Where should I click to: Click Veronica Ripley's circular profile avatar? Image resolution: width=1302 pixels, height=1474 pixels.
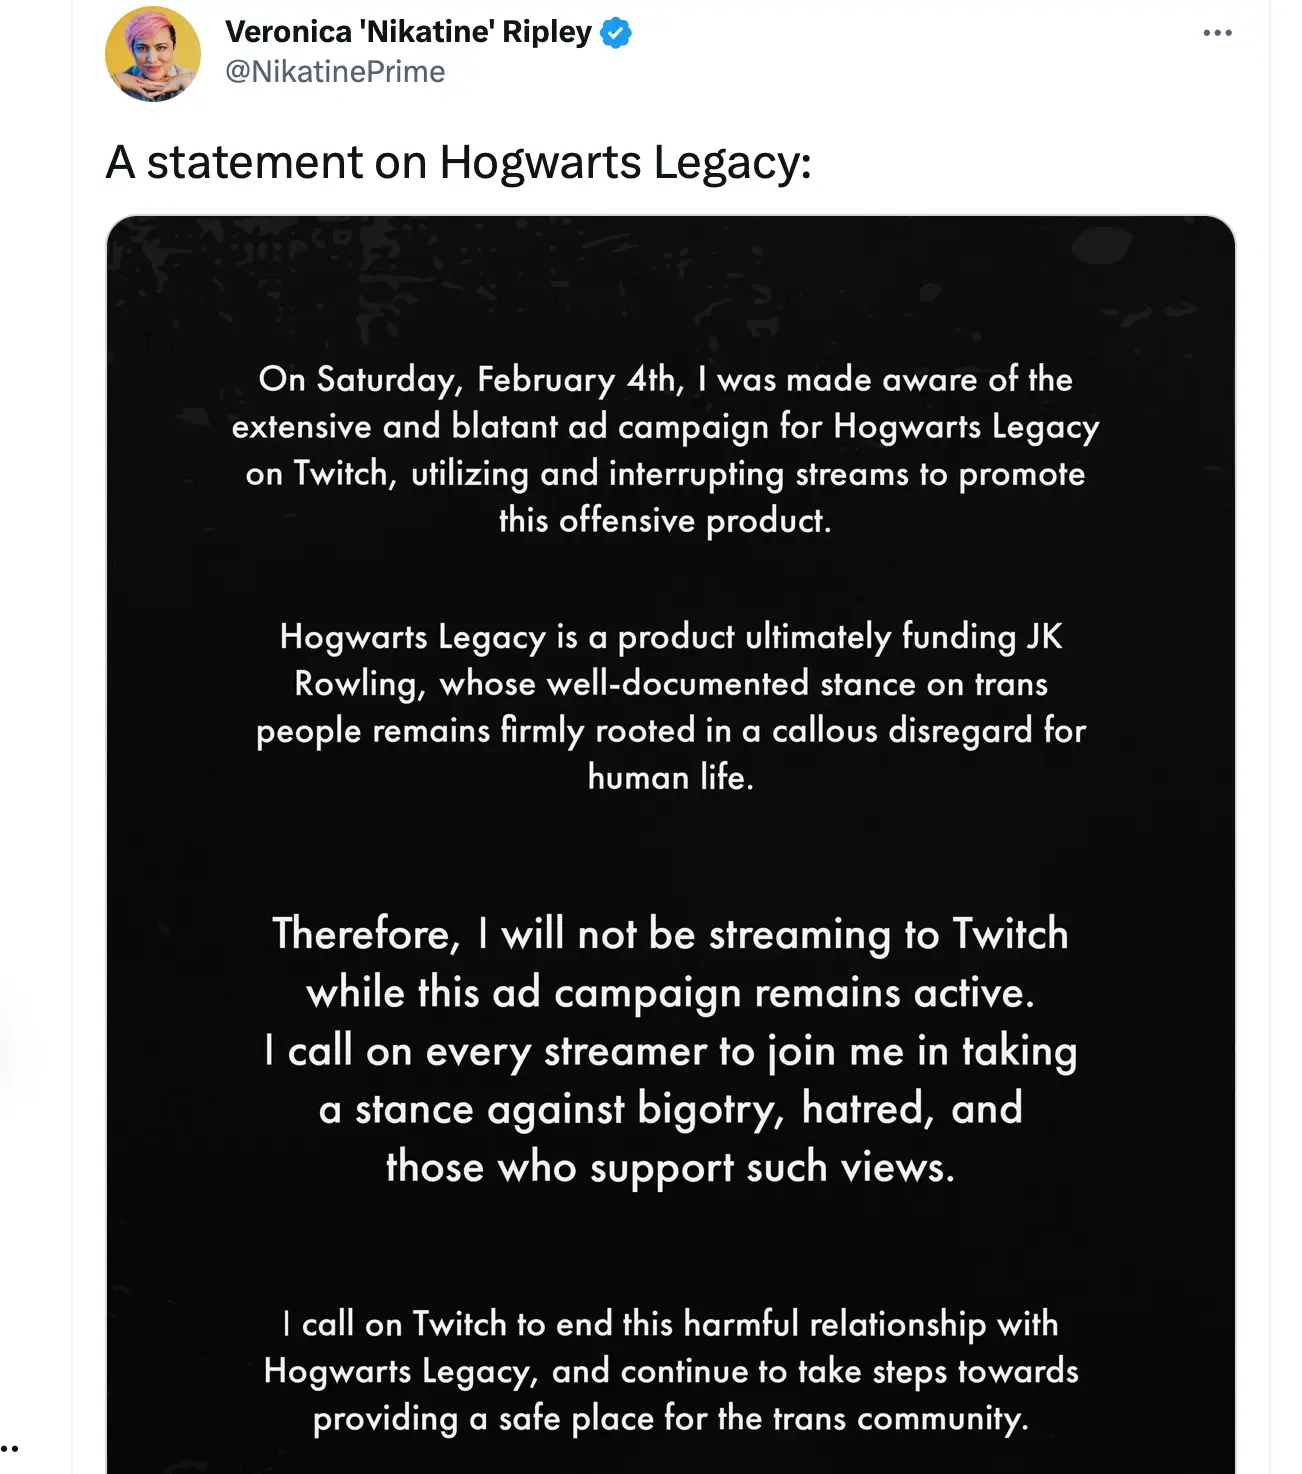coord(154,52)
